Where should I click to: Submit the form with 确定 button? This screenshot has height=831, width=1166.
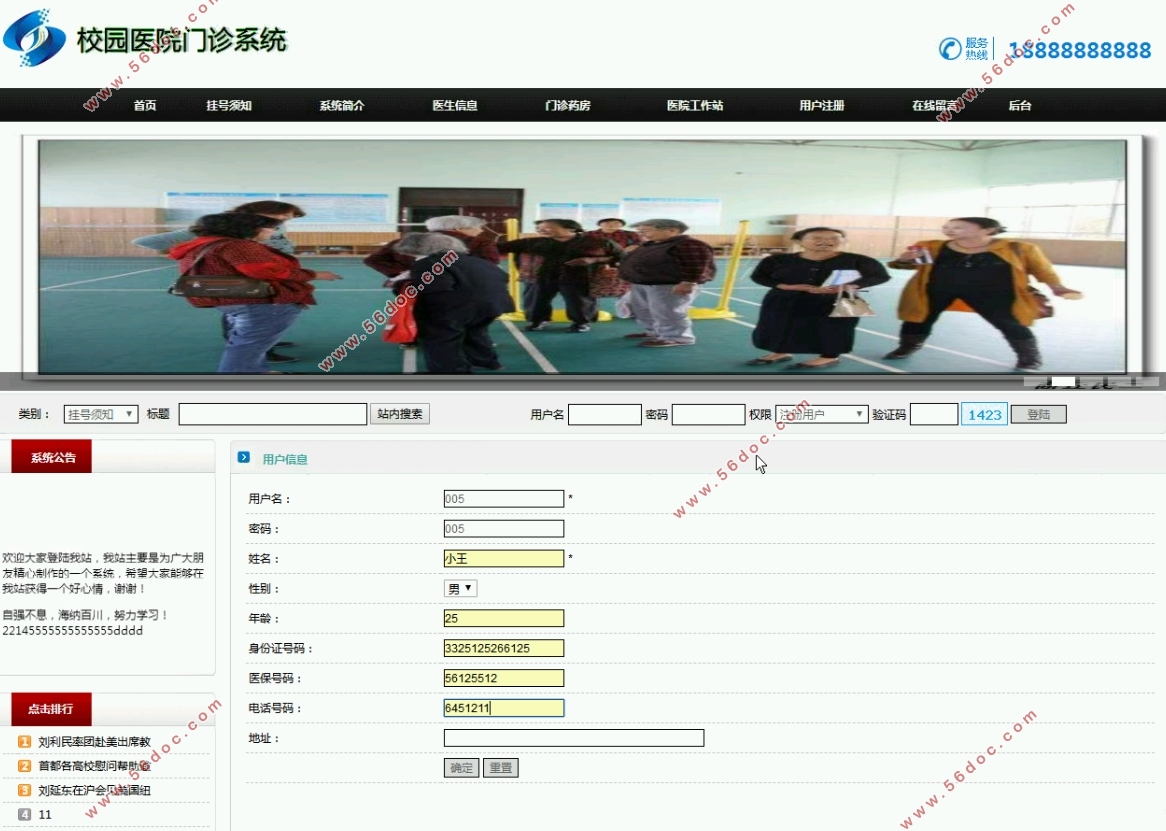click(461, 768)
